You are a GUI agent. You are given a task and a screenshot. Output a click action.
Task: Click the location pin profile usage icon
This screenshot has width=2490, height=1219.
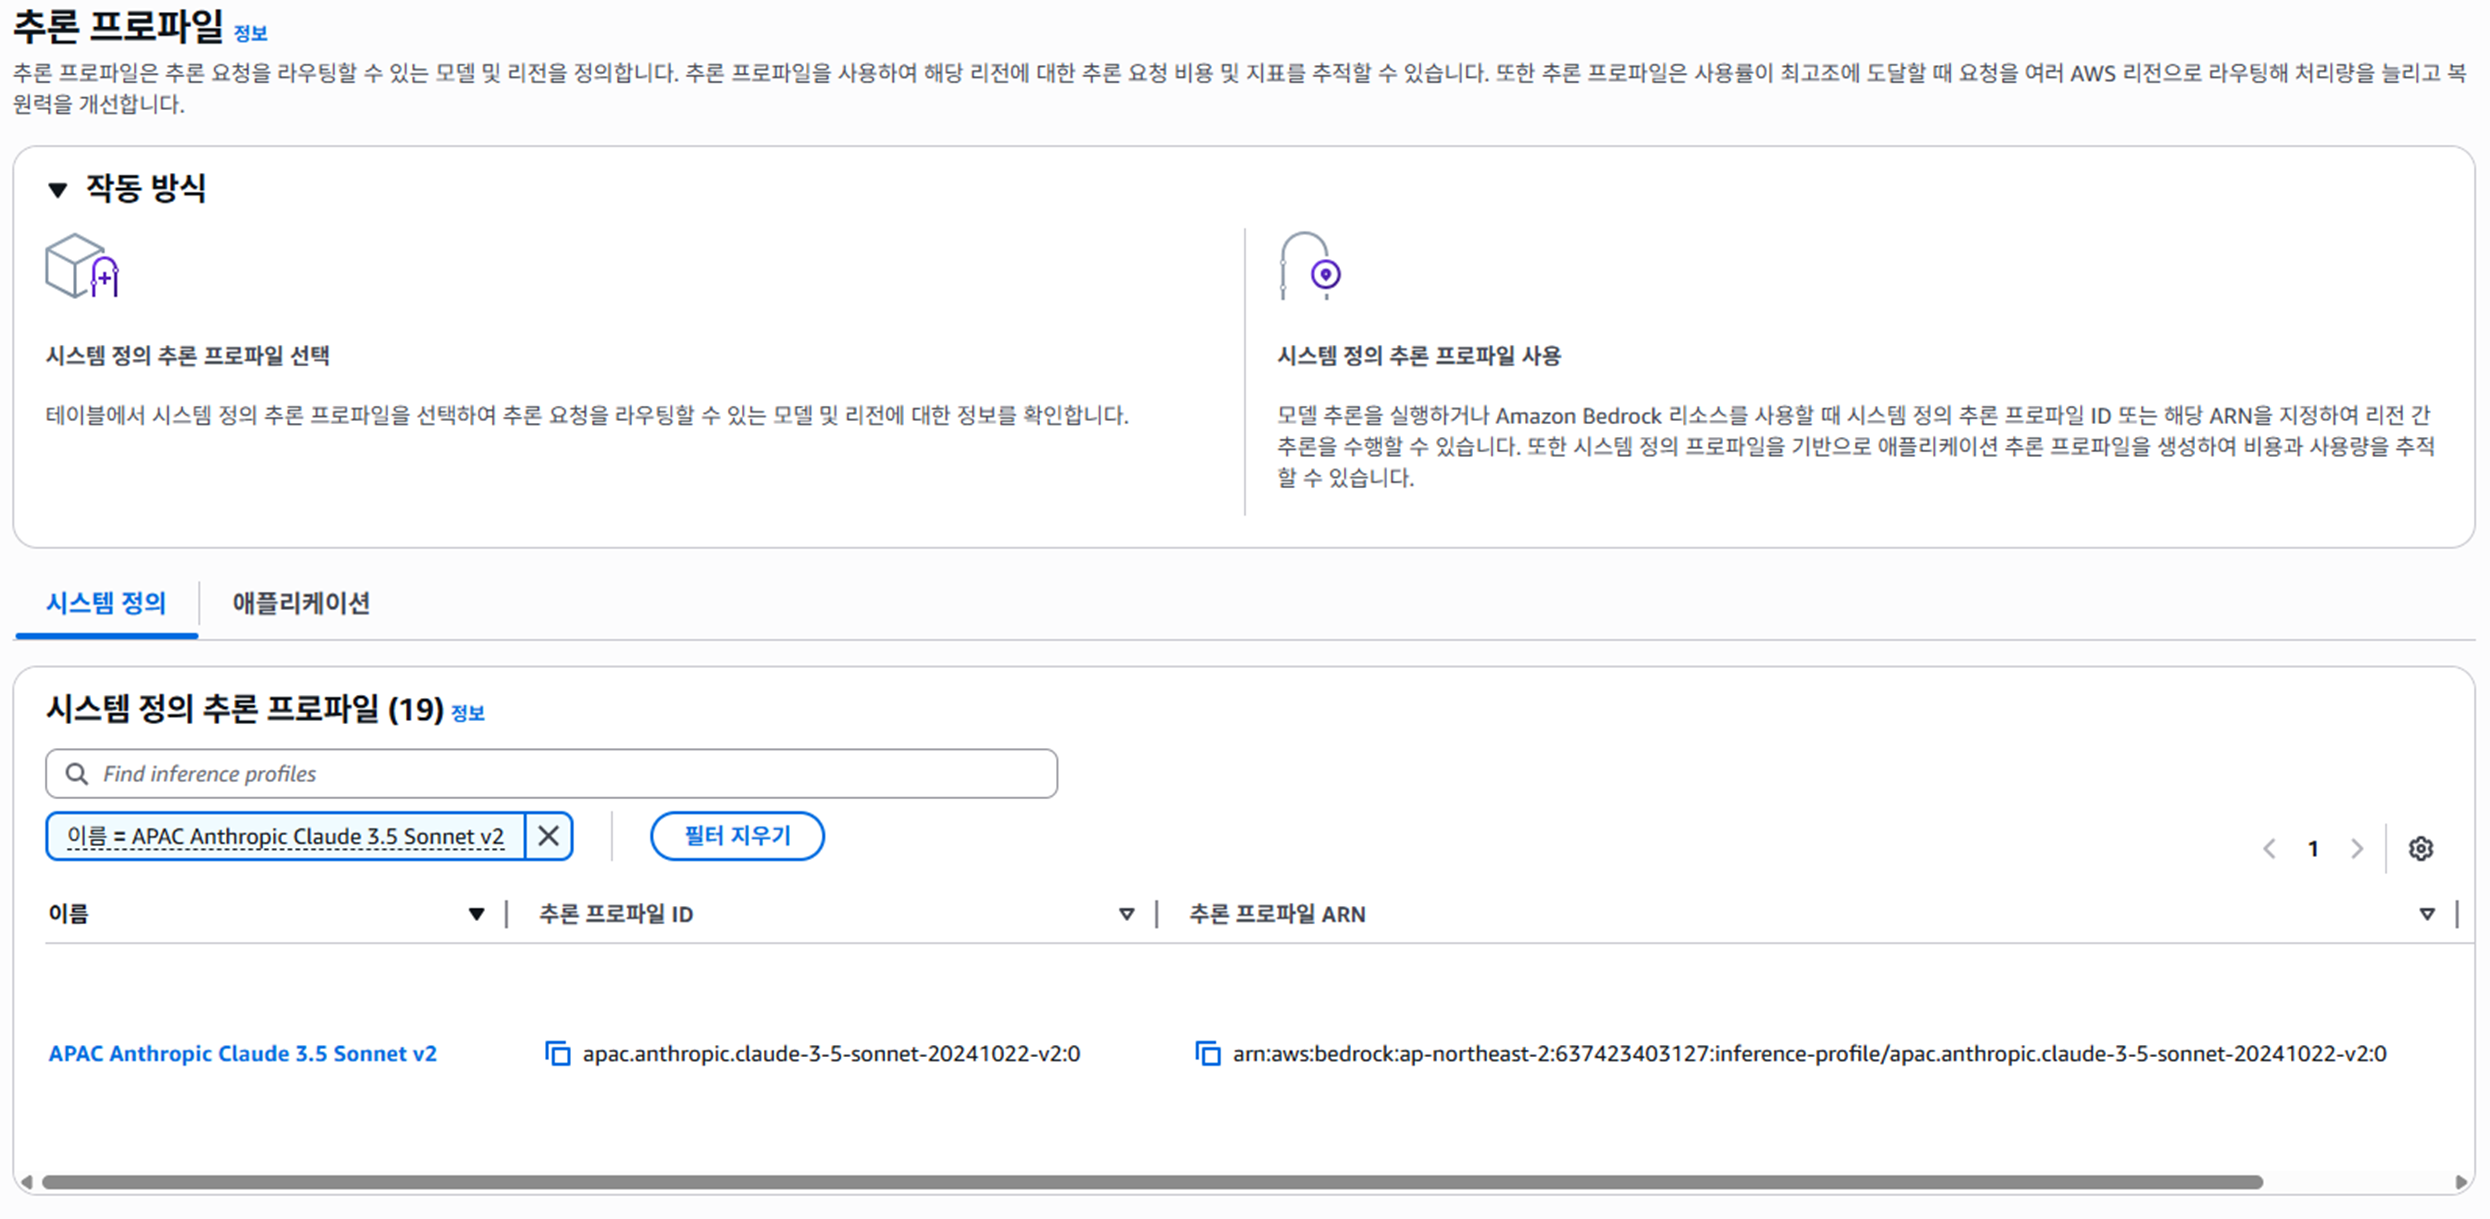1310,266
